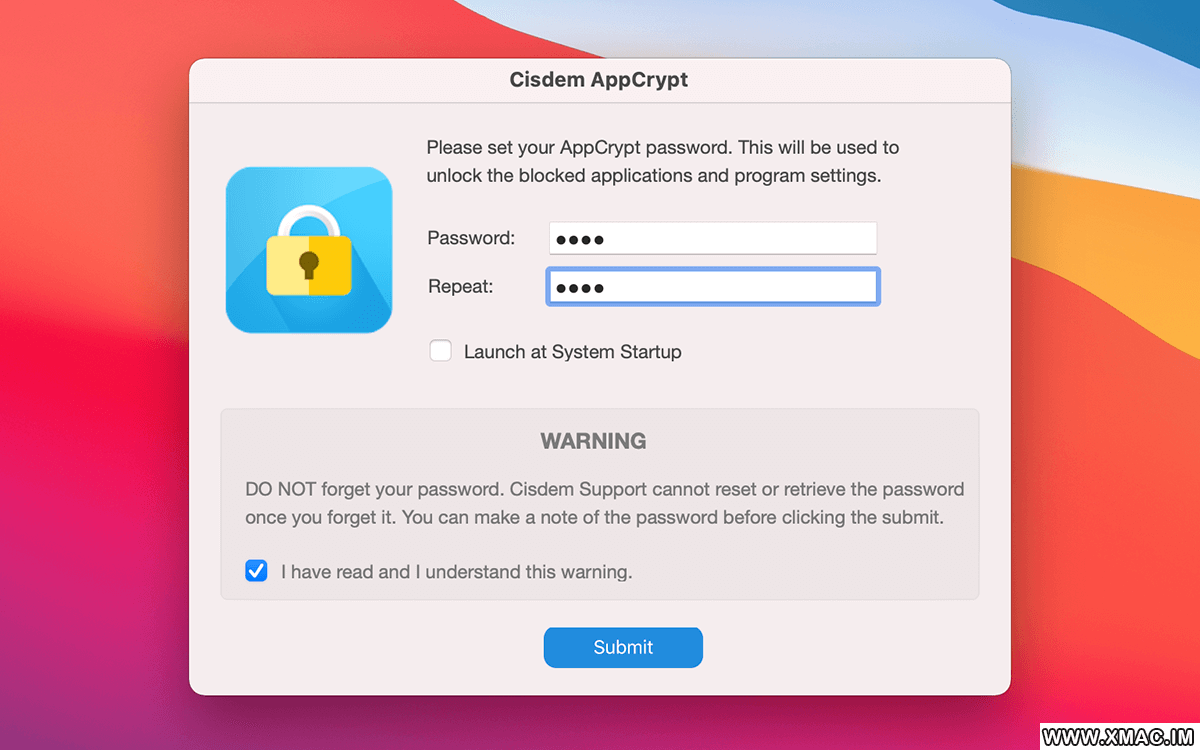
Task: Click the keyhole on the padlock icon
Action: click(x=309, y=265)
